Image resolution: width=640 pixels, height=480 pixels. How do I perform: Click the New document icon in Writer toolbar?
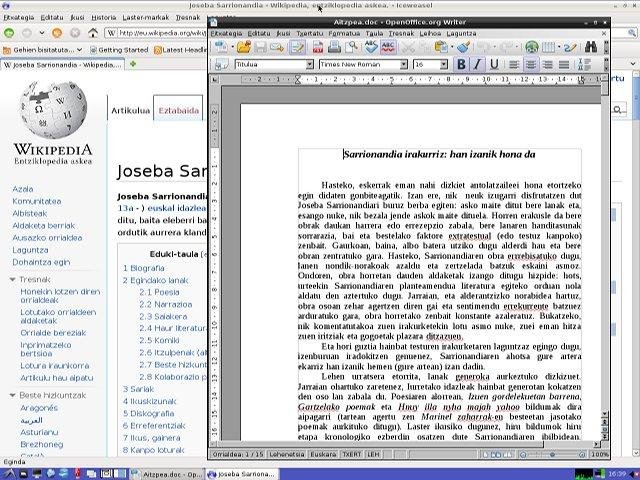tap(221, 47)
